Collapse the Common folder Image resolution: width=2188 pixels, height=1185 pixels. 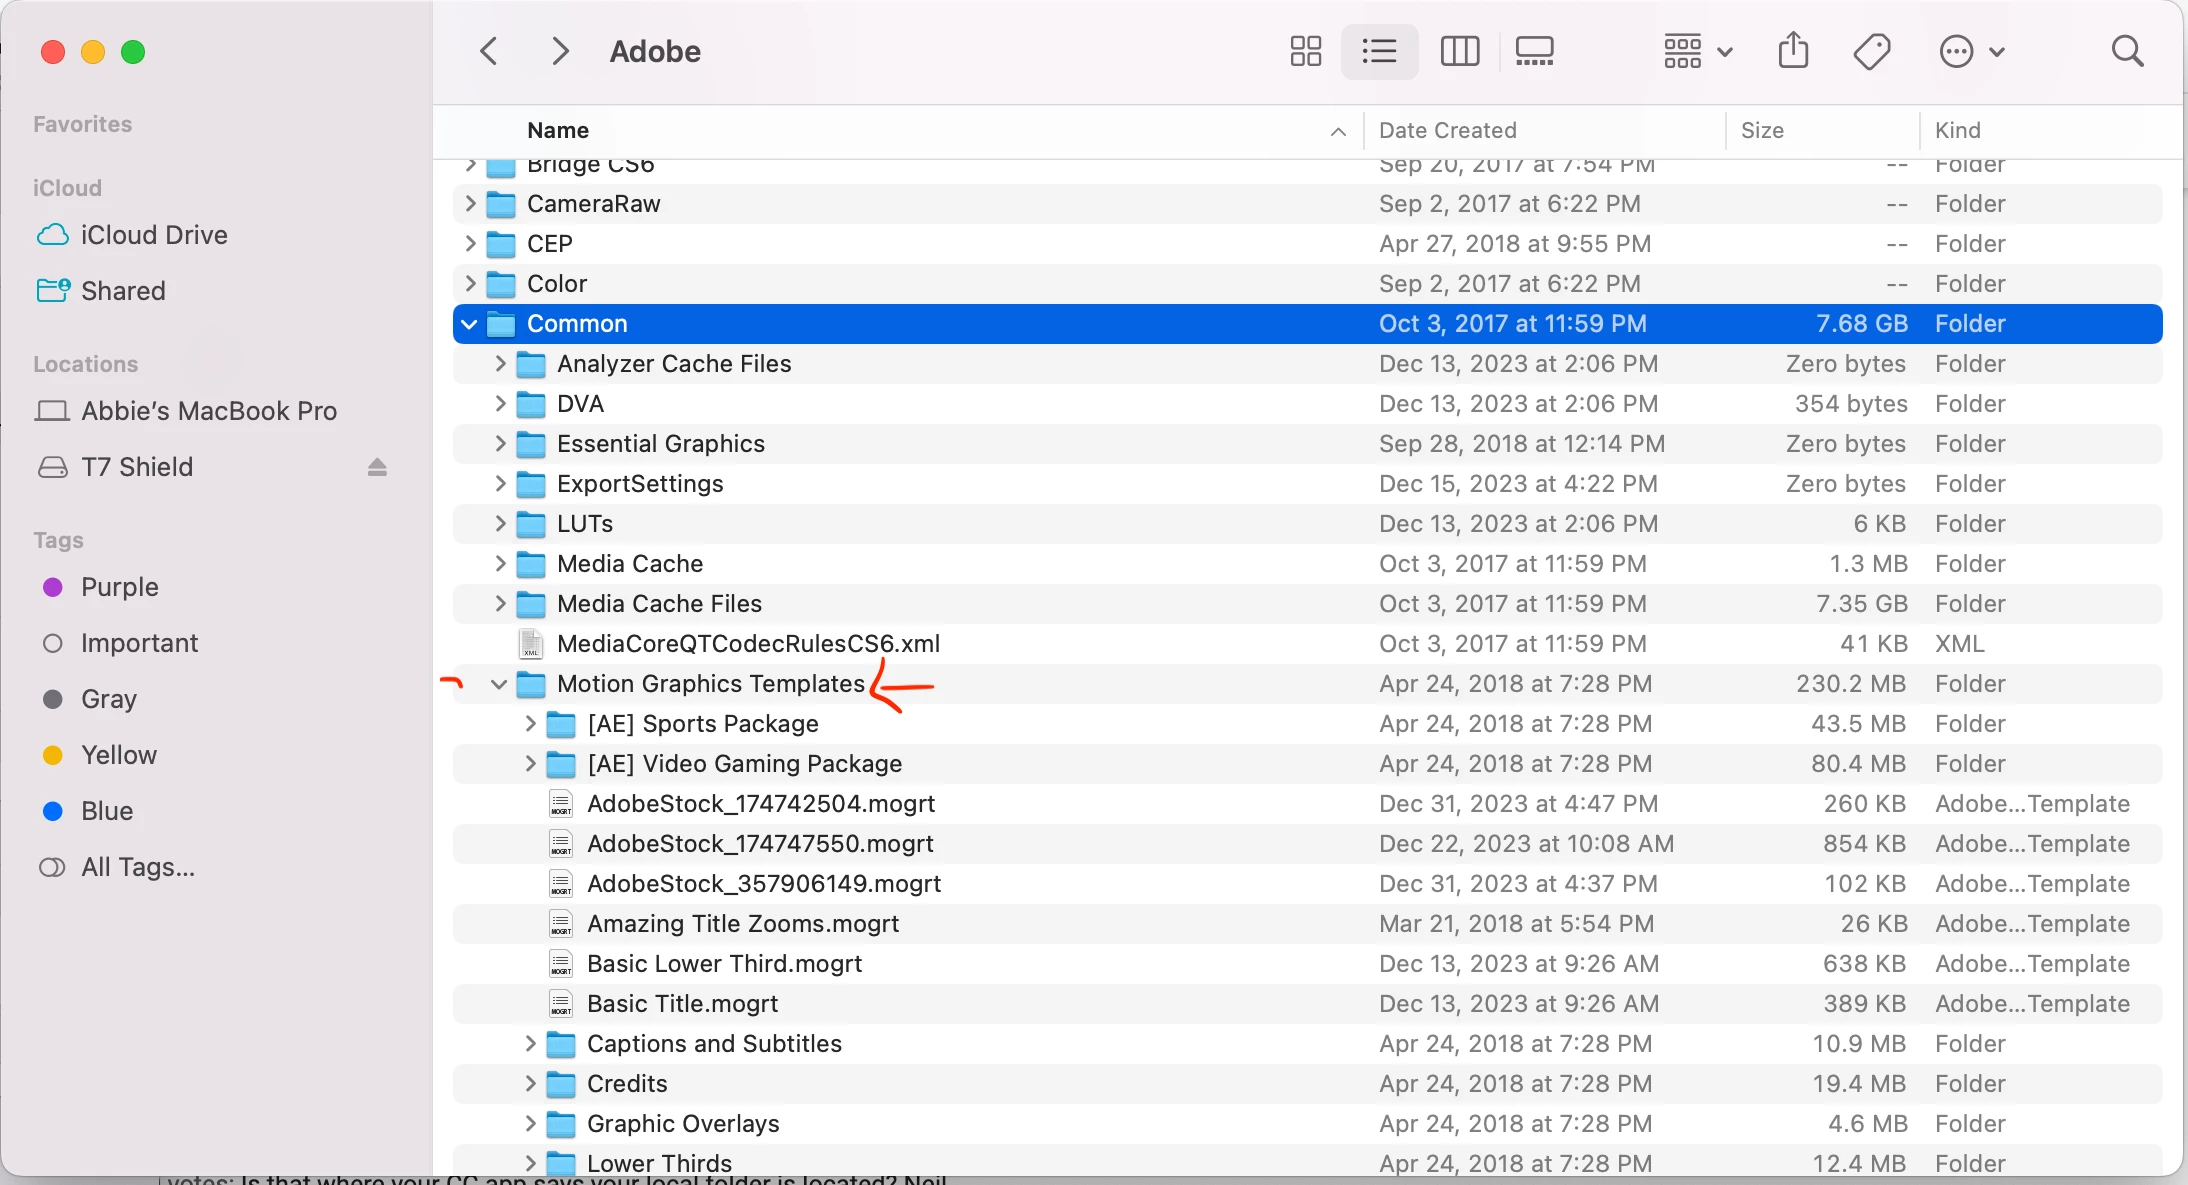(469, 324)
